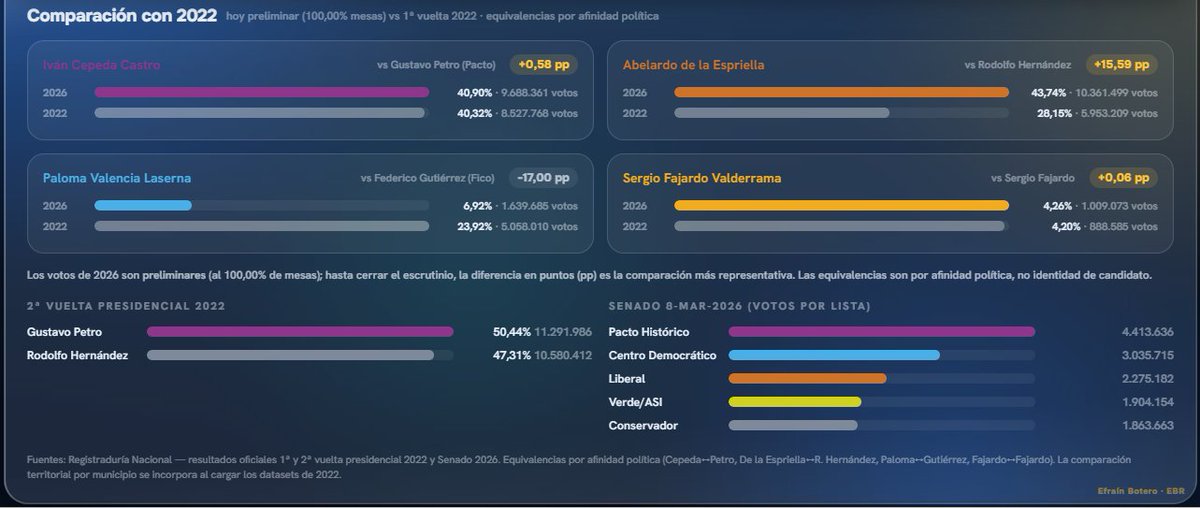1200x508 pixels.
Task: Click the gray 2022 bar under Cepeda
Action: click(x=260, y=113)
